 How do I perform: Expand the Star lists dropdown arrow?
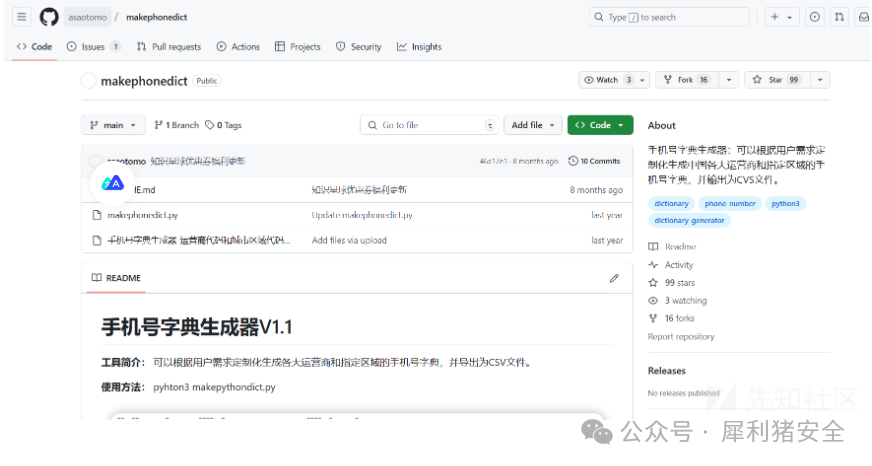[820, 80]
